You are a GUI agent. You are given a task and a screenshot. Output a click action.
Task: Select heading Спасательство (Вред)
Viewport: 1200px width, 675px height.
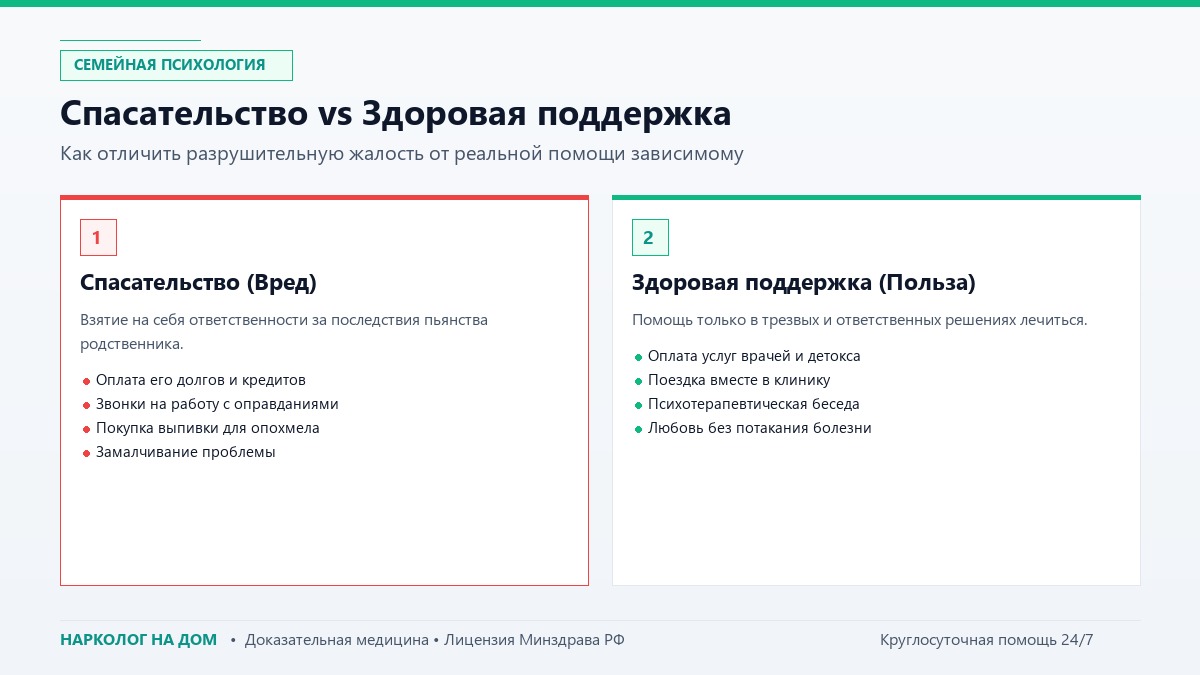pyautogui.click(x=198, y=283)
